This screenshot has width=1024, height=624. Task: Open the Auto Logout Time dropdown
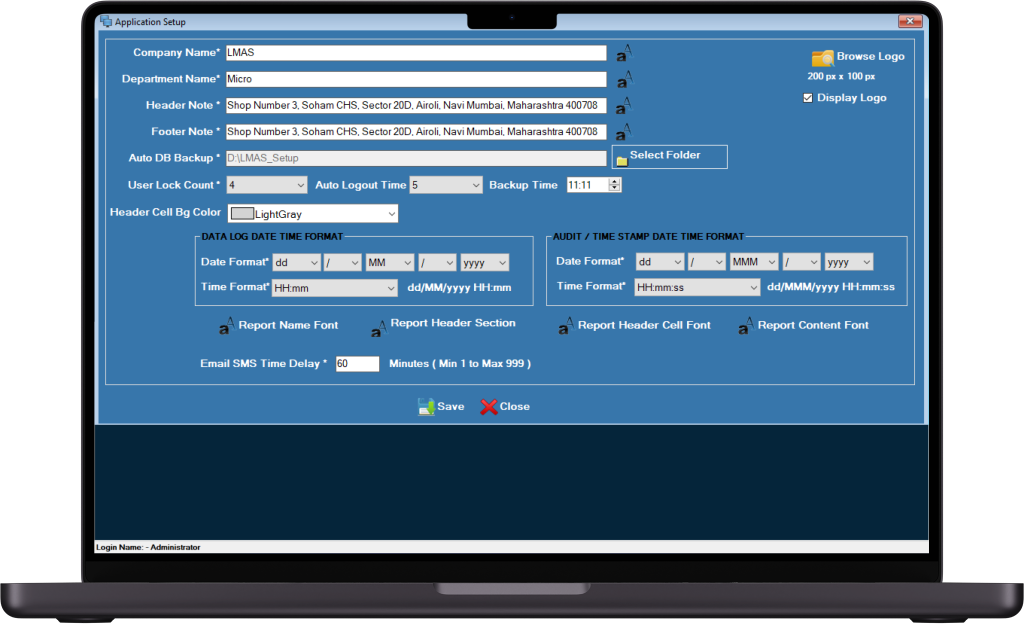[446, 185]
